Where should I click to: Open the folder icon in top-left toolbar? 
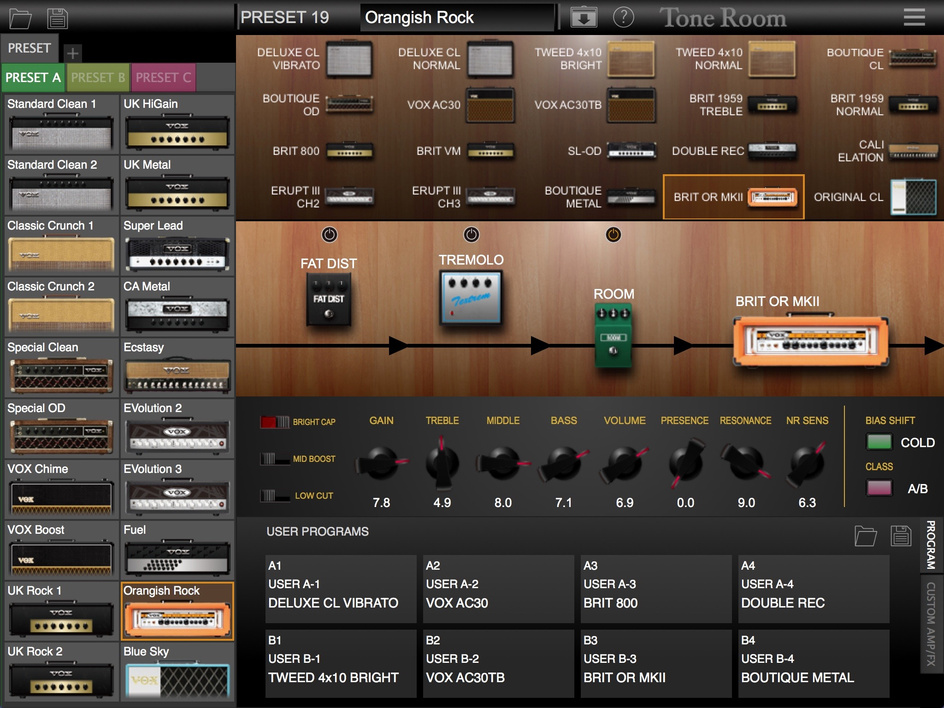(x=20, y=17)
